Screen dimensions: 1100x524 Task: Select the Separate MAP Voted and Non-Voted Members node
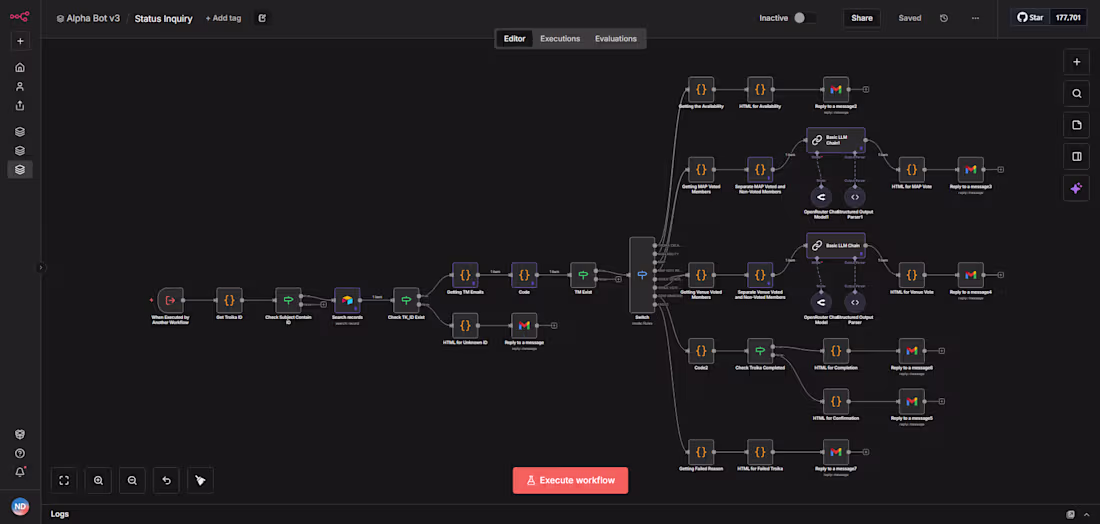(760, 169)
